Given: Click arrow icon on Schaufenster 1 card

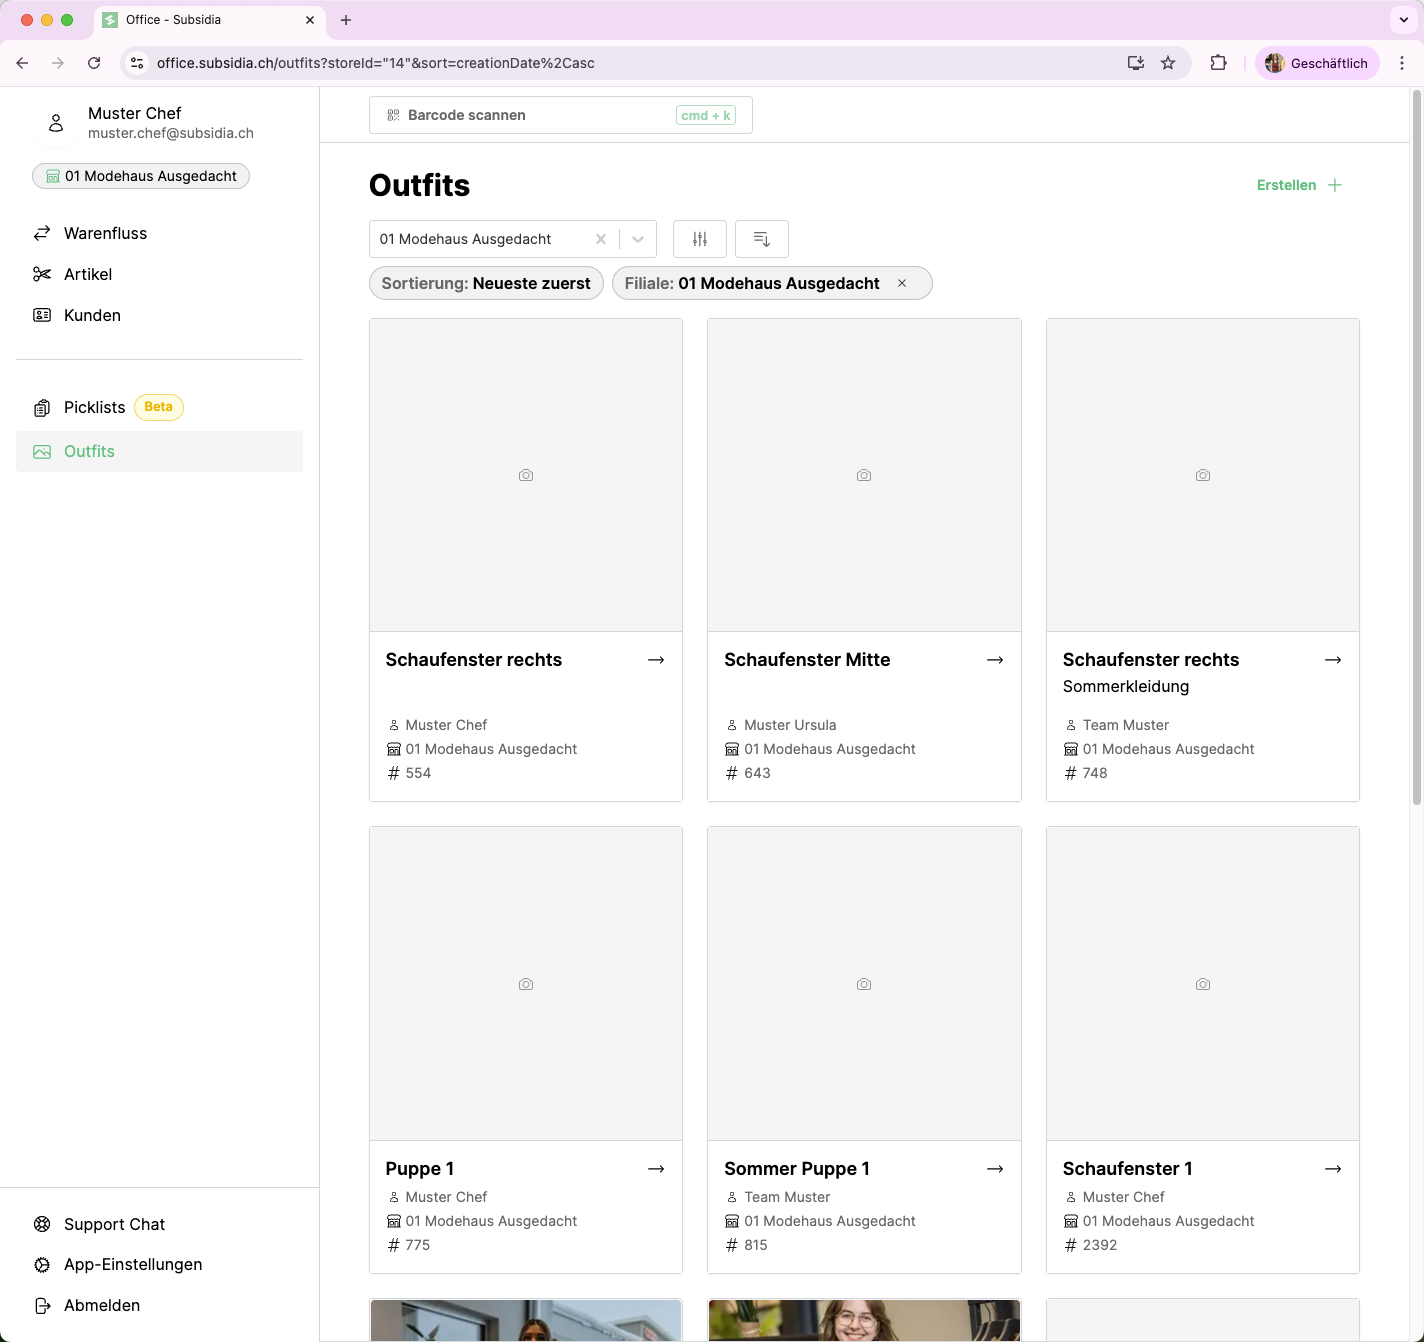Looking at the screenshot, I should coord(1333,1169).
